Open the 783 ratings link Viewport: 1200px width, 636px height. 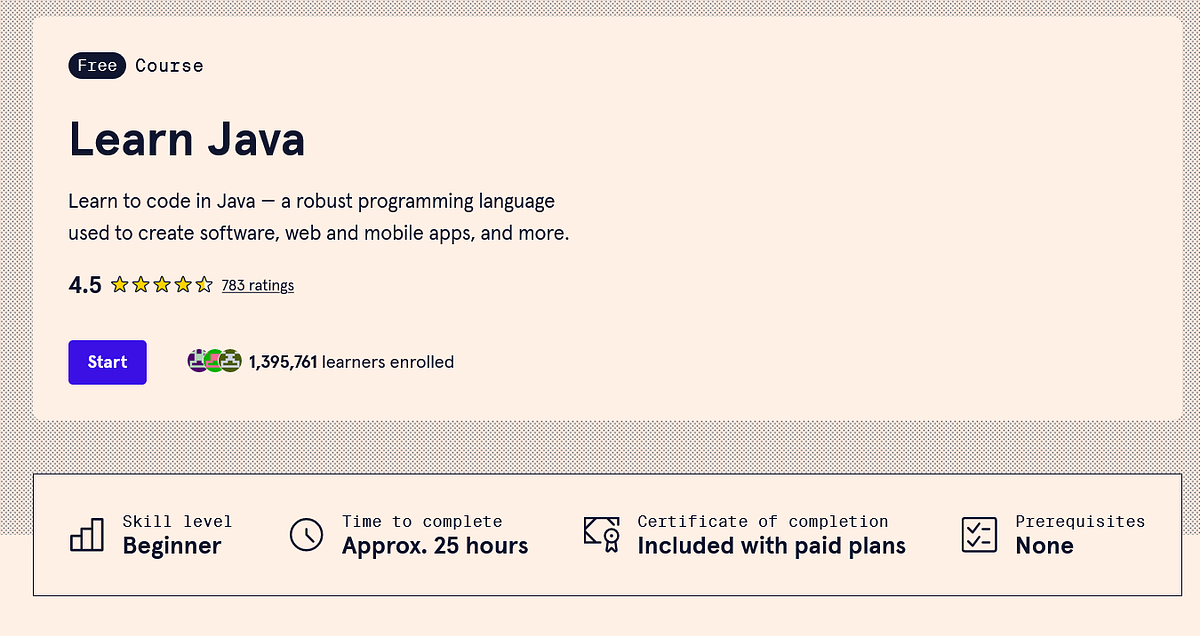pyautogui.click(x=258, y=285)
